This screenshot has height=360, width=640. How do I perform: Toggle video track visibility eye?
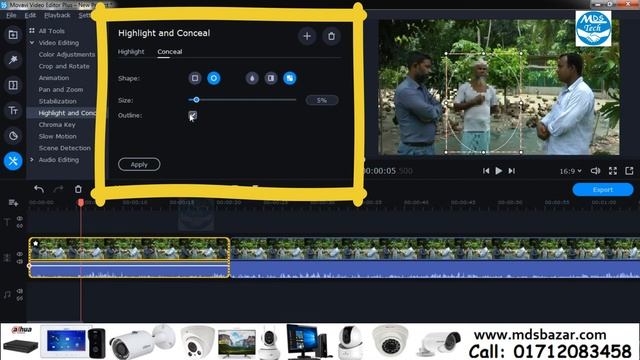coord(20,254)
